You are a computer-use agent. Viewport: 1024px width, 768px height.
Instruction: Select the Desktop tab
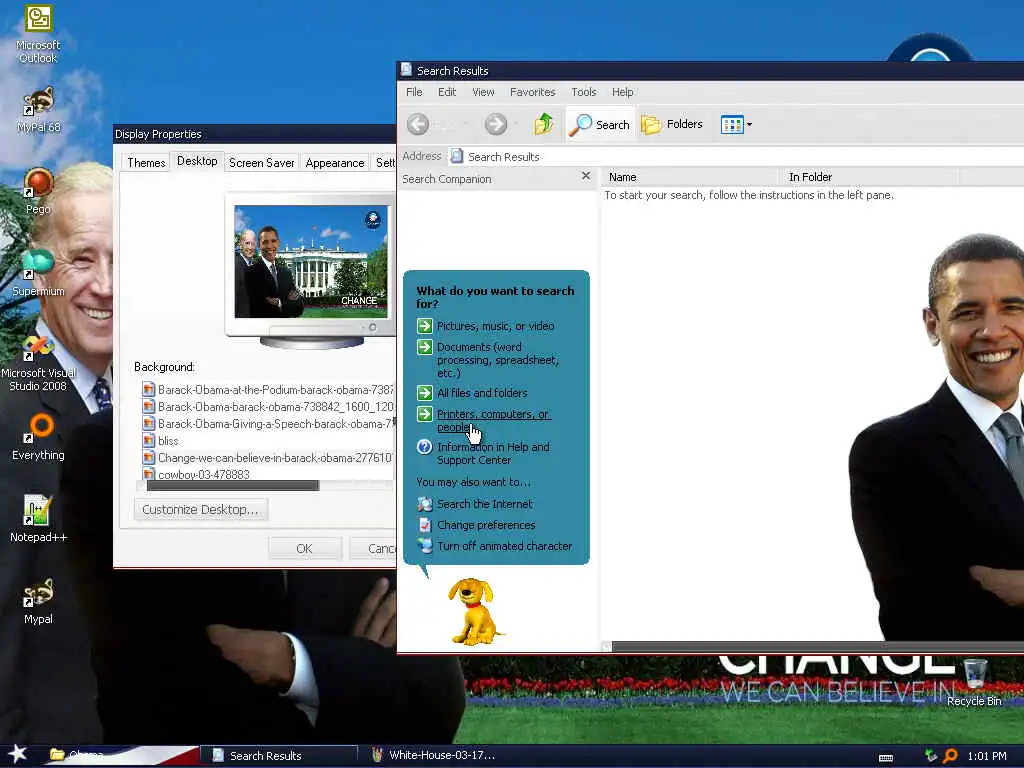(197, 161)
